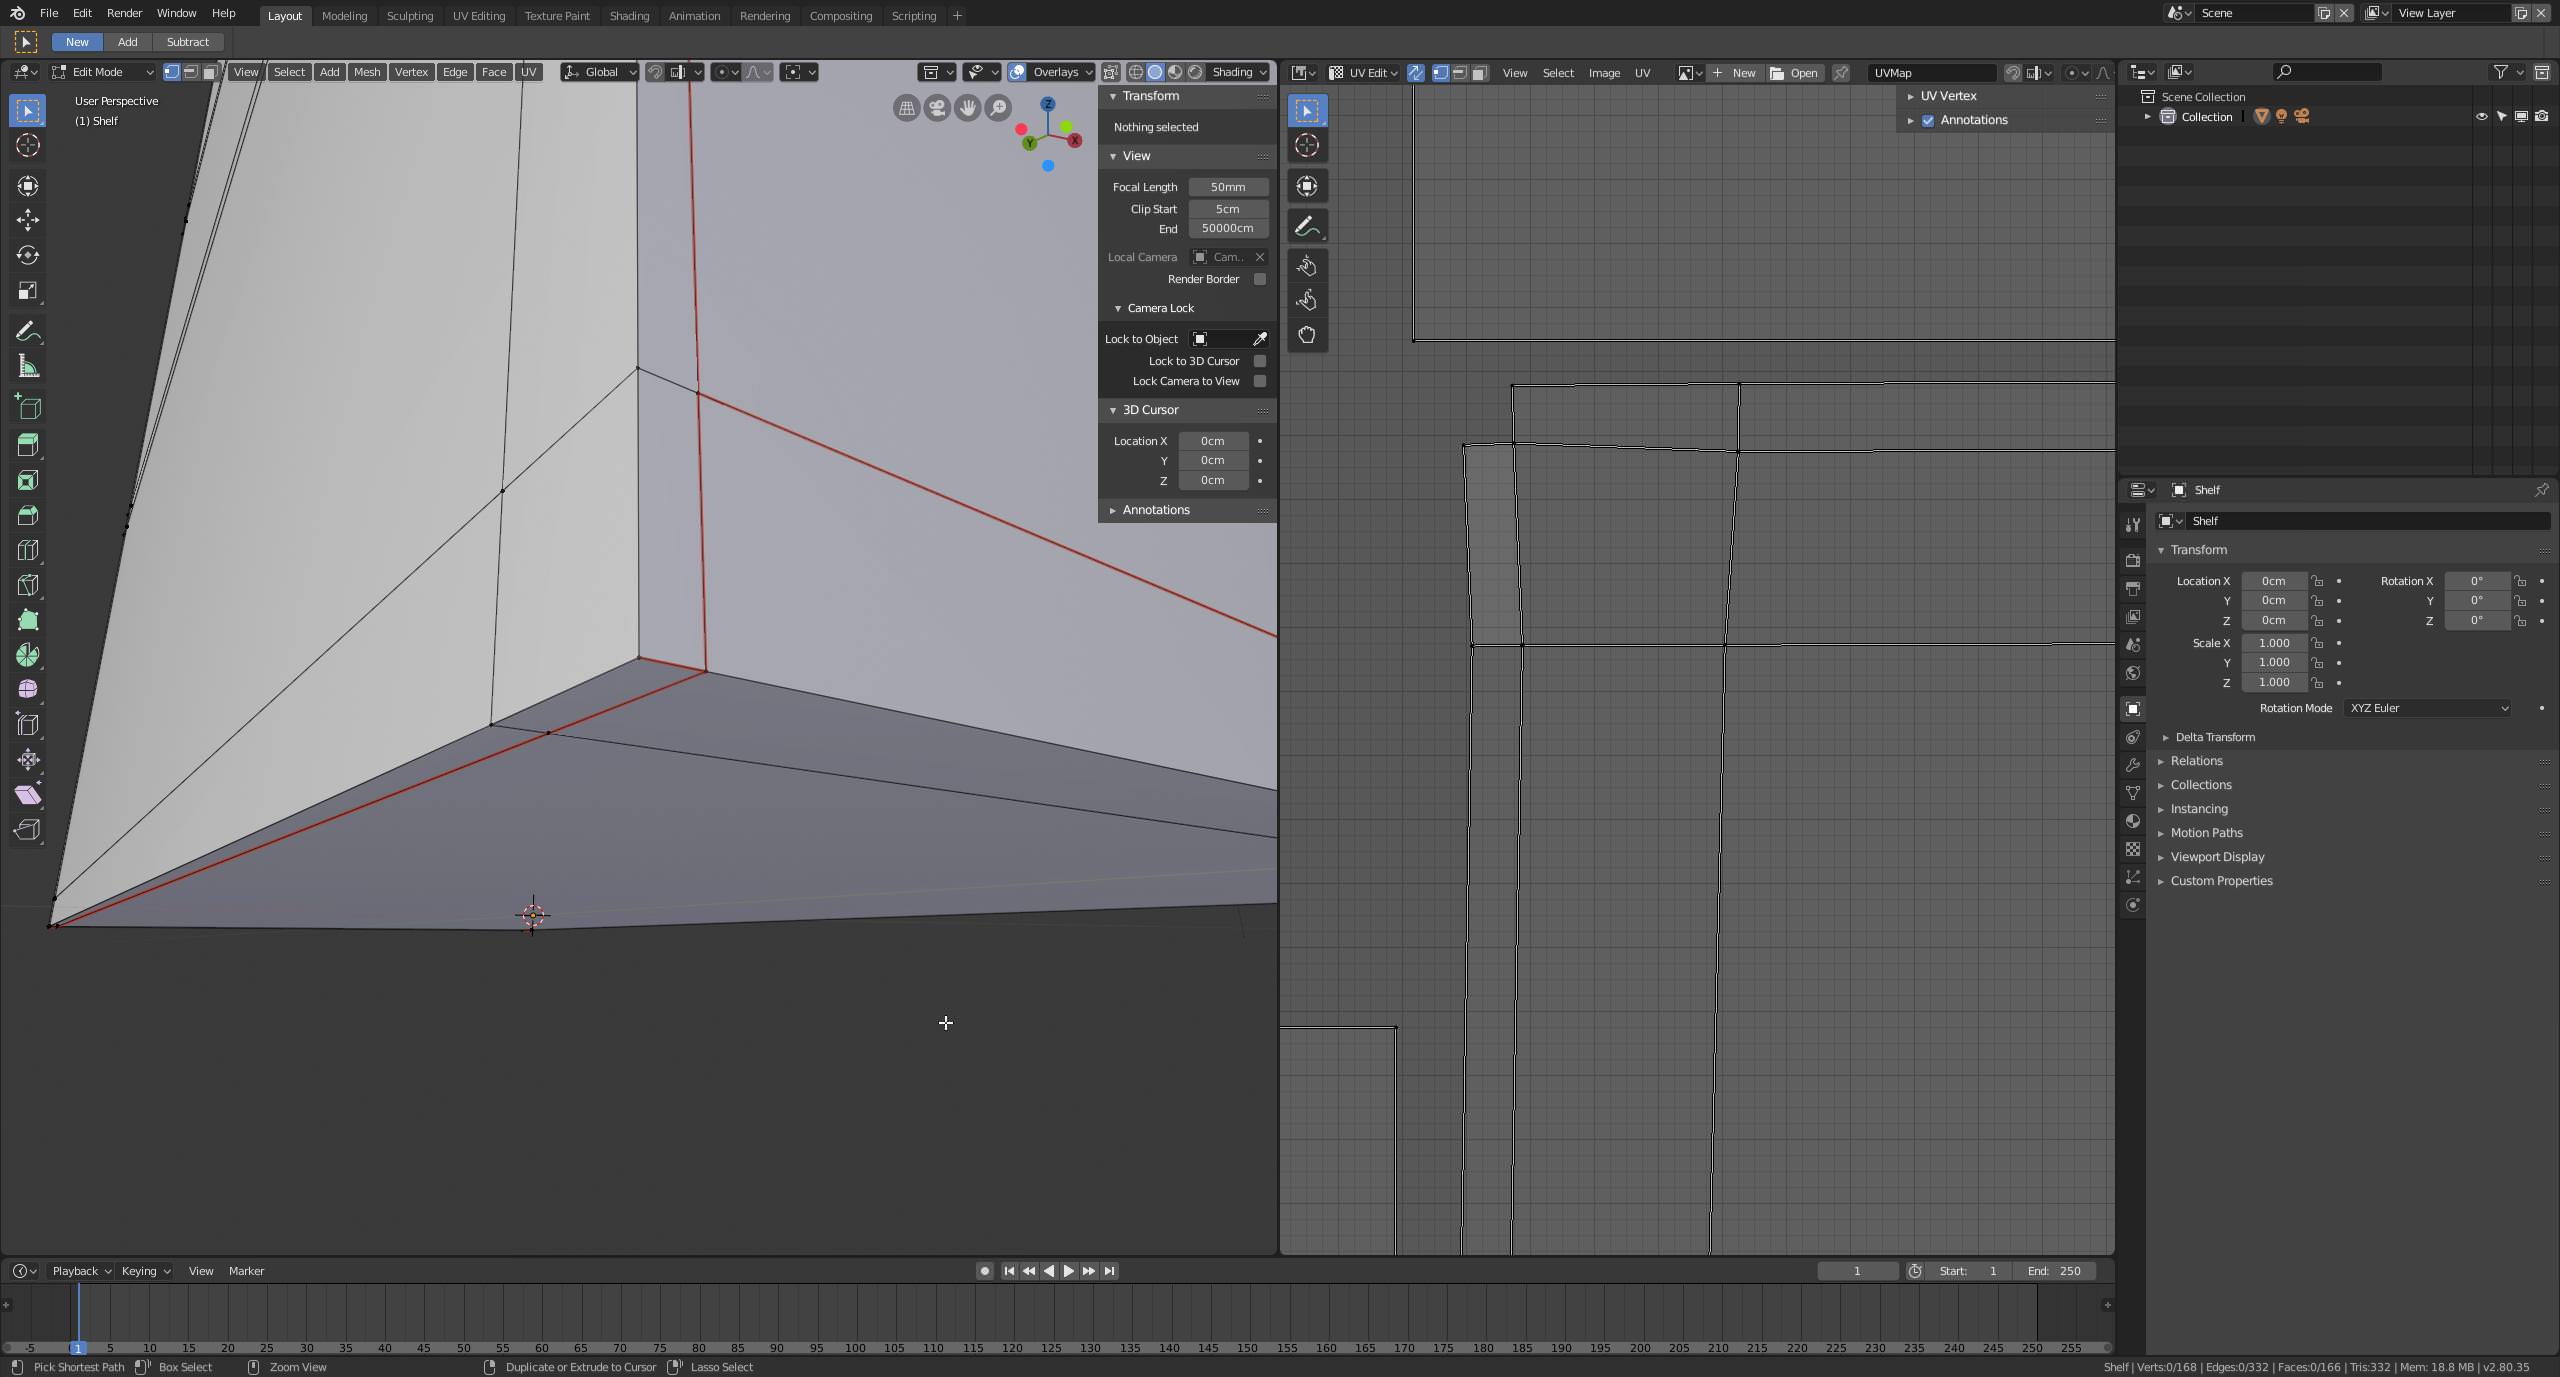Select the Add Cube tool
This screenshot has width=2560, height=1377.
(28, 408)
